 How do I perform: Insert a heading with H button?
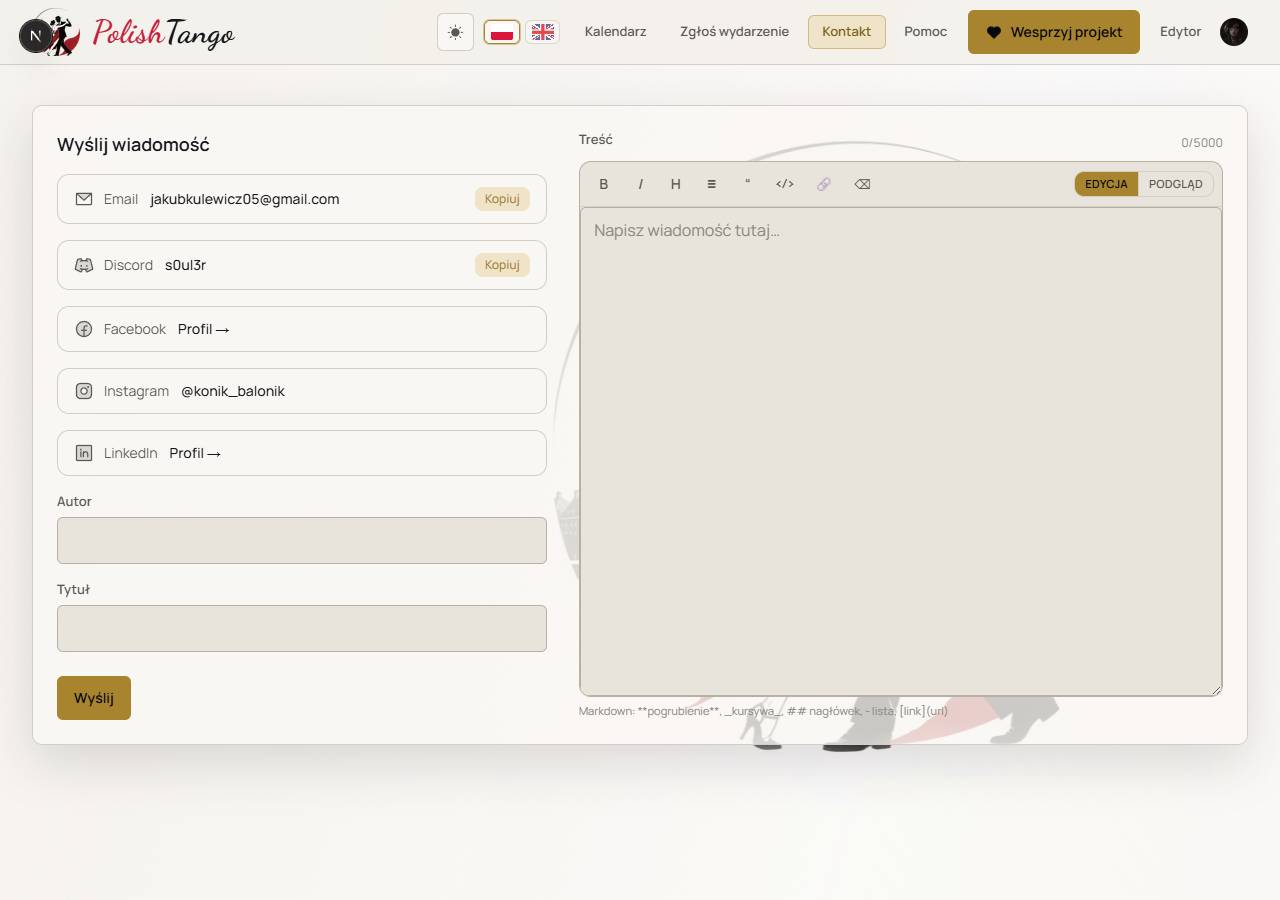[675, 184]
